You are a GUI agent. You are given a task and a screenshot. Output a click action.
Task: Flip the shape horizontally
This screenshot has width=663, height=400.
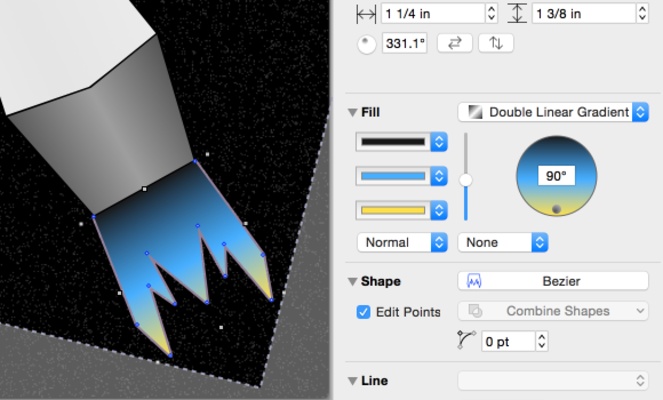click(x=455, y=43)
